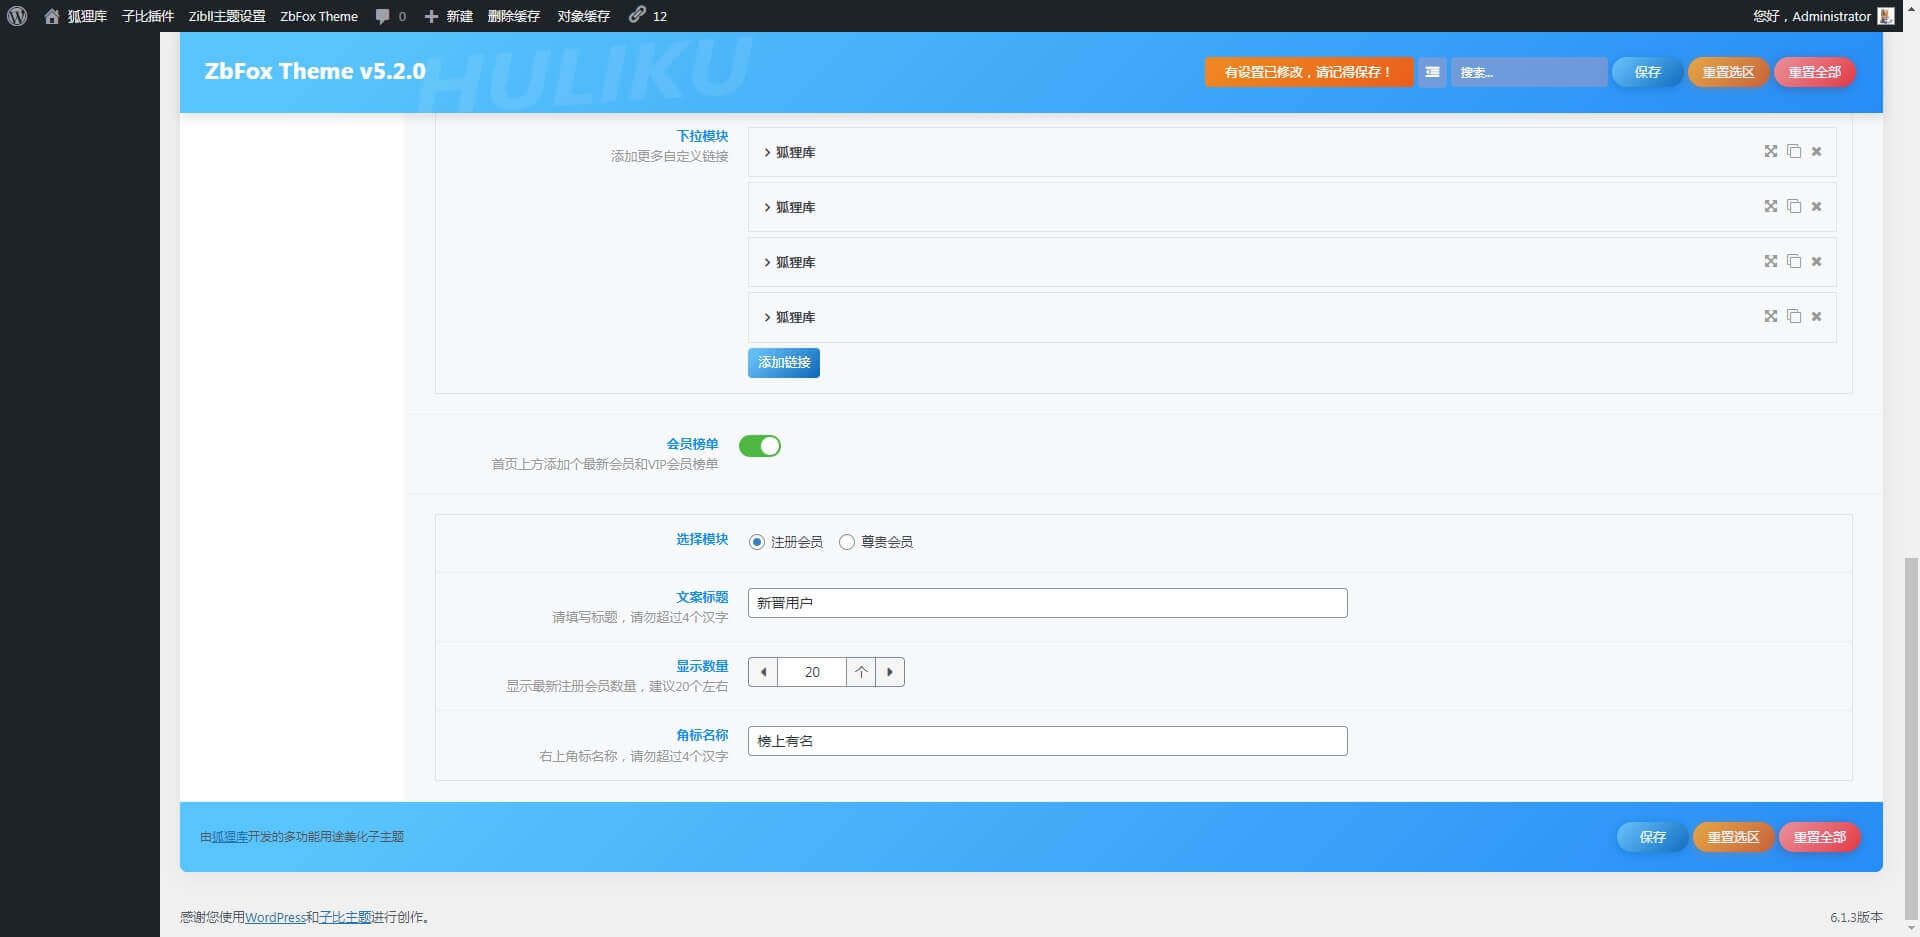The image size is (1920, 937).
Task: Select the 尊贵会员 radio option
Action: coord(847,542)
